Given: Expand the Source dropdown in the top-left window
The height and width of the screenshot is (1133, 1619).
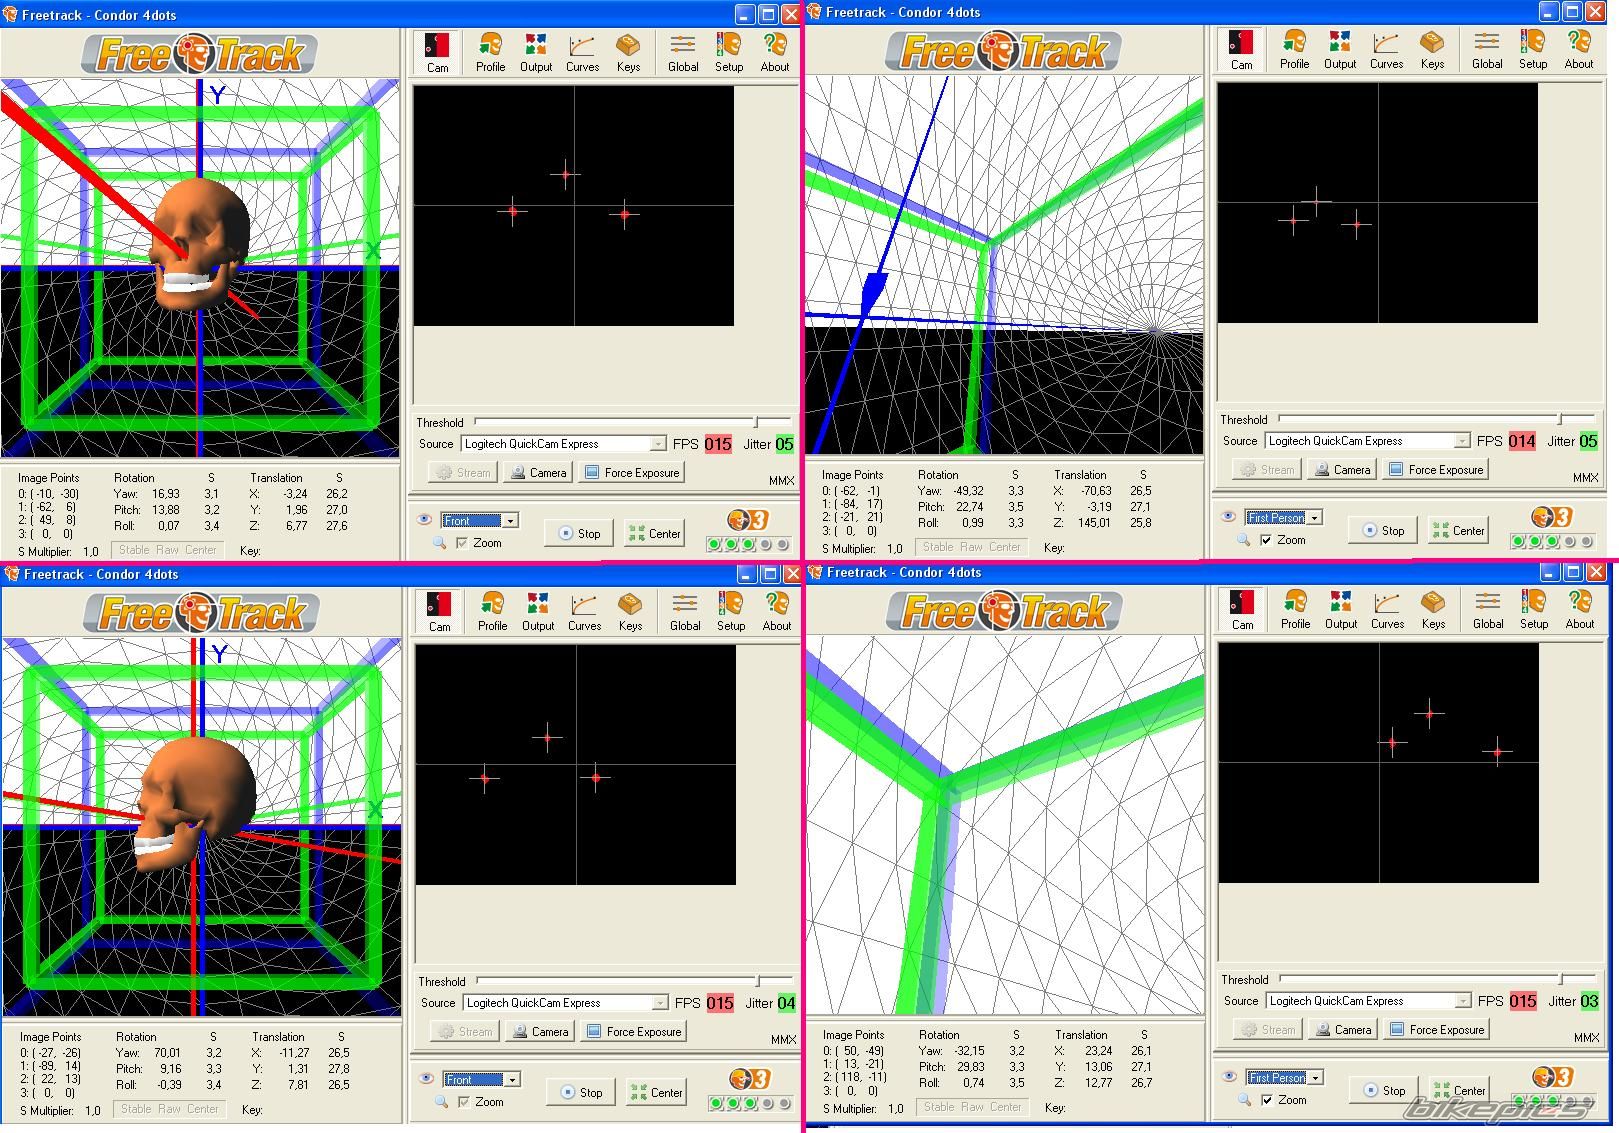Looking at the screenshot, I should point(658,444).
